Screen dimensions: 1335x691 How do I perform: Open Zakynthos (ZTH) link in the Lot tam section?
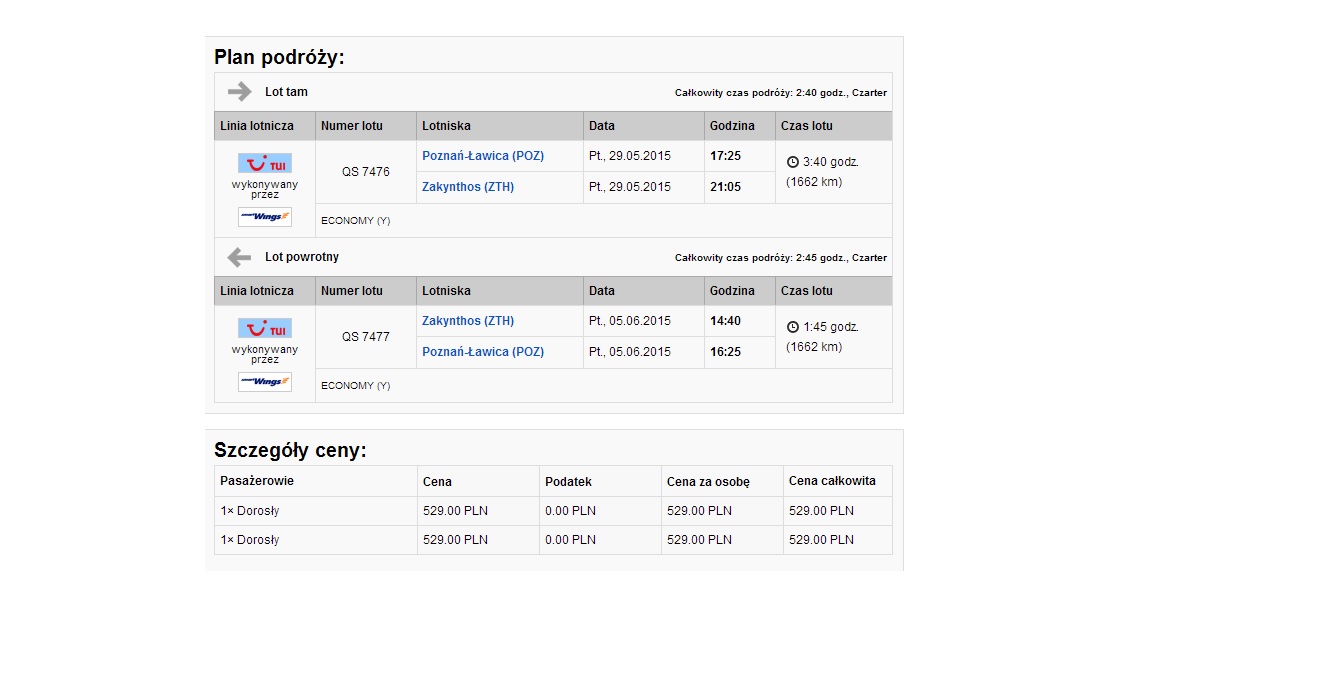[468, 187]
